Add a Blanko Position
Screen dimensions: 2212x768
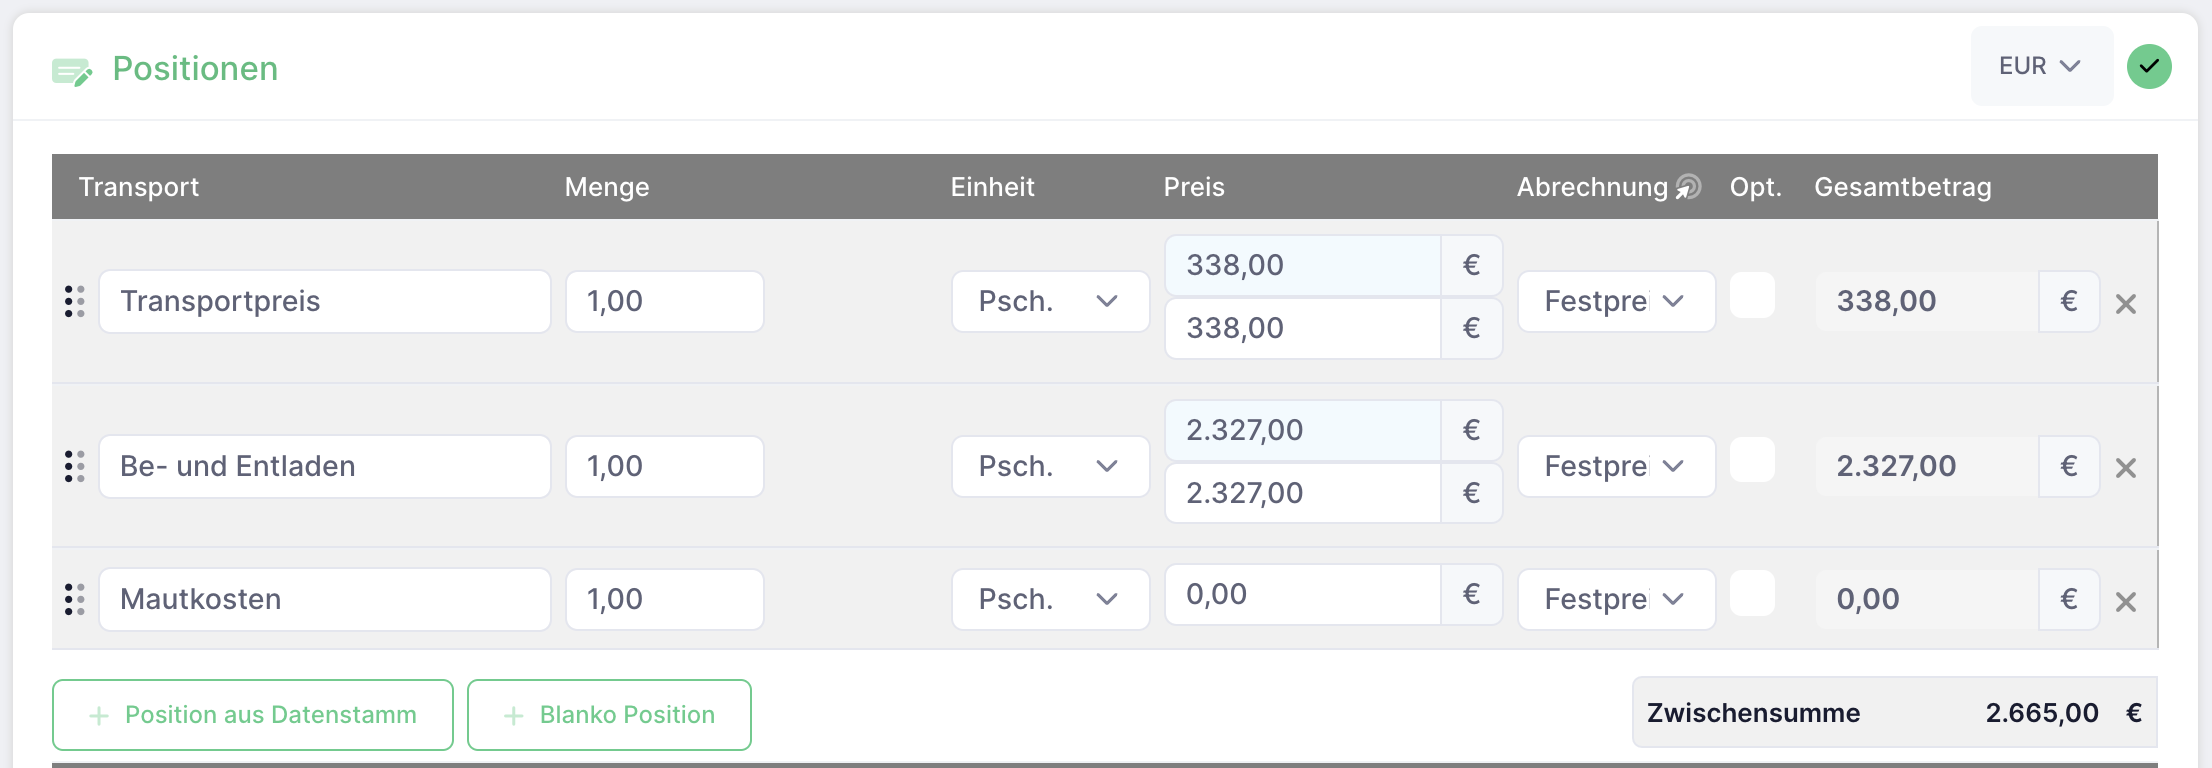coord(609,715)
